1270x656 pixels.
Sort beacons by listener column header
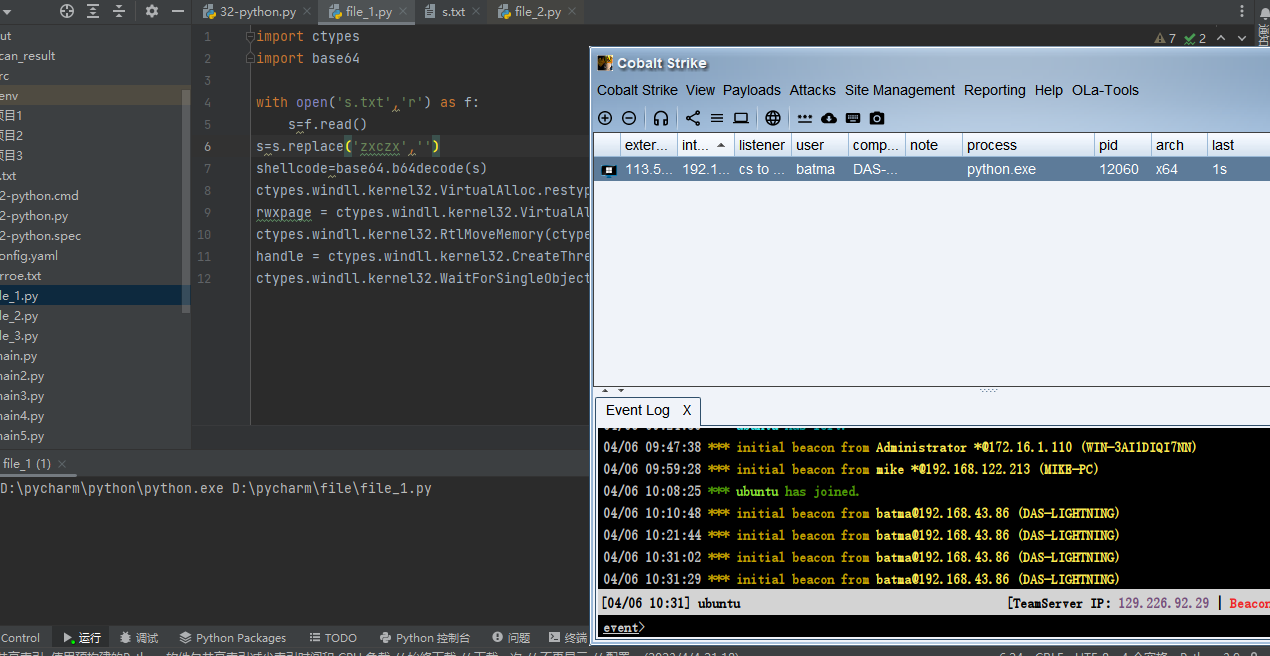click(x=763, y=145)
